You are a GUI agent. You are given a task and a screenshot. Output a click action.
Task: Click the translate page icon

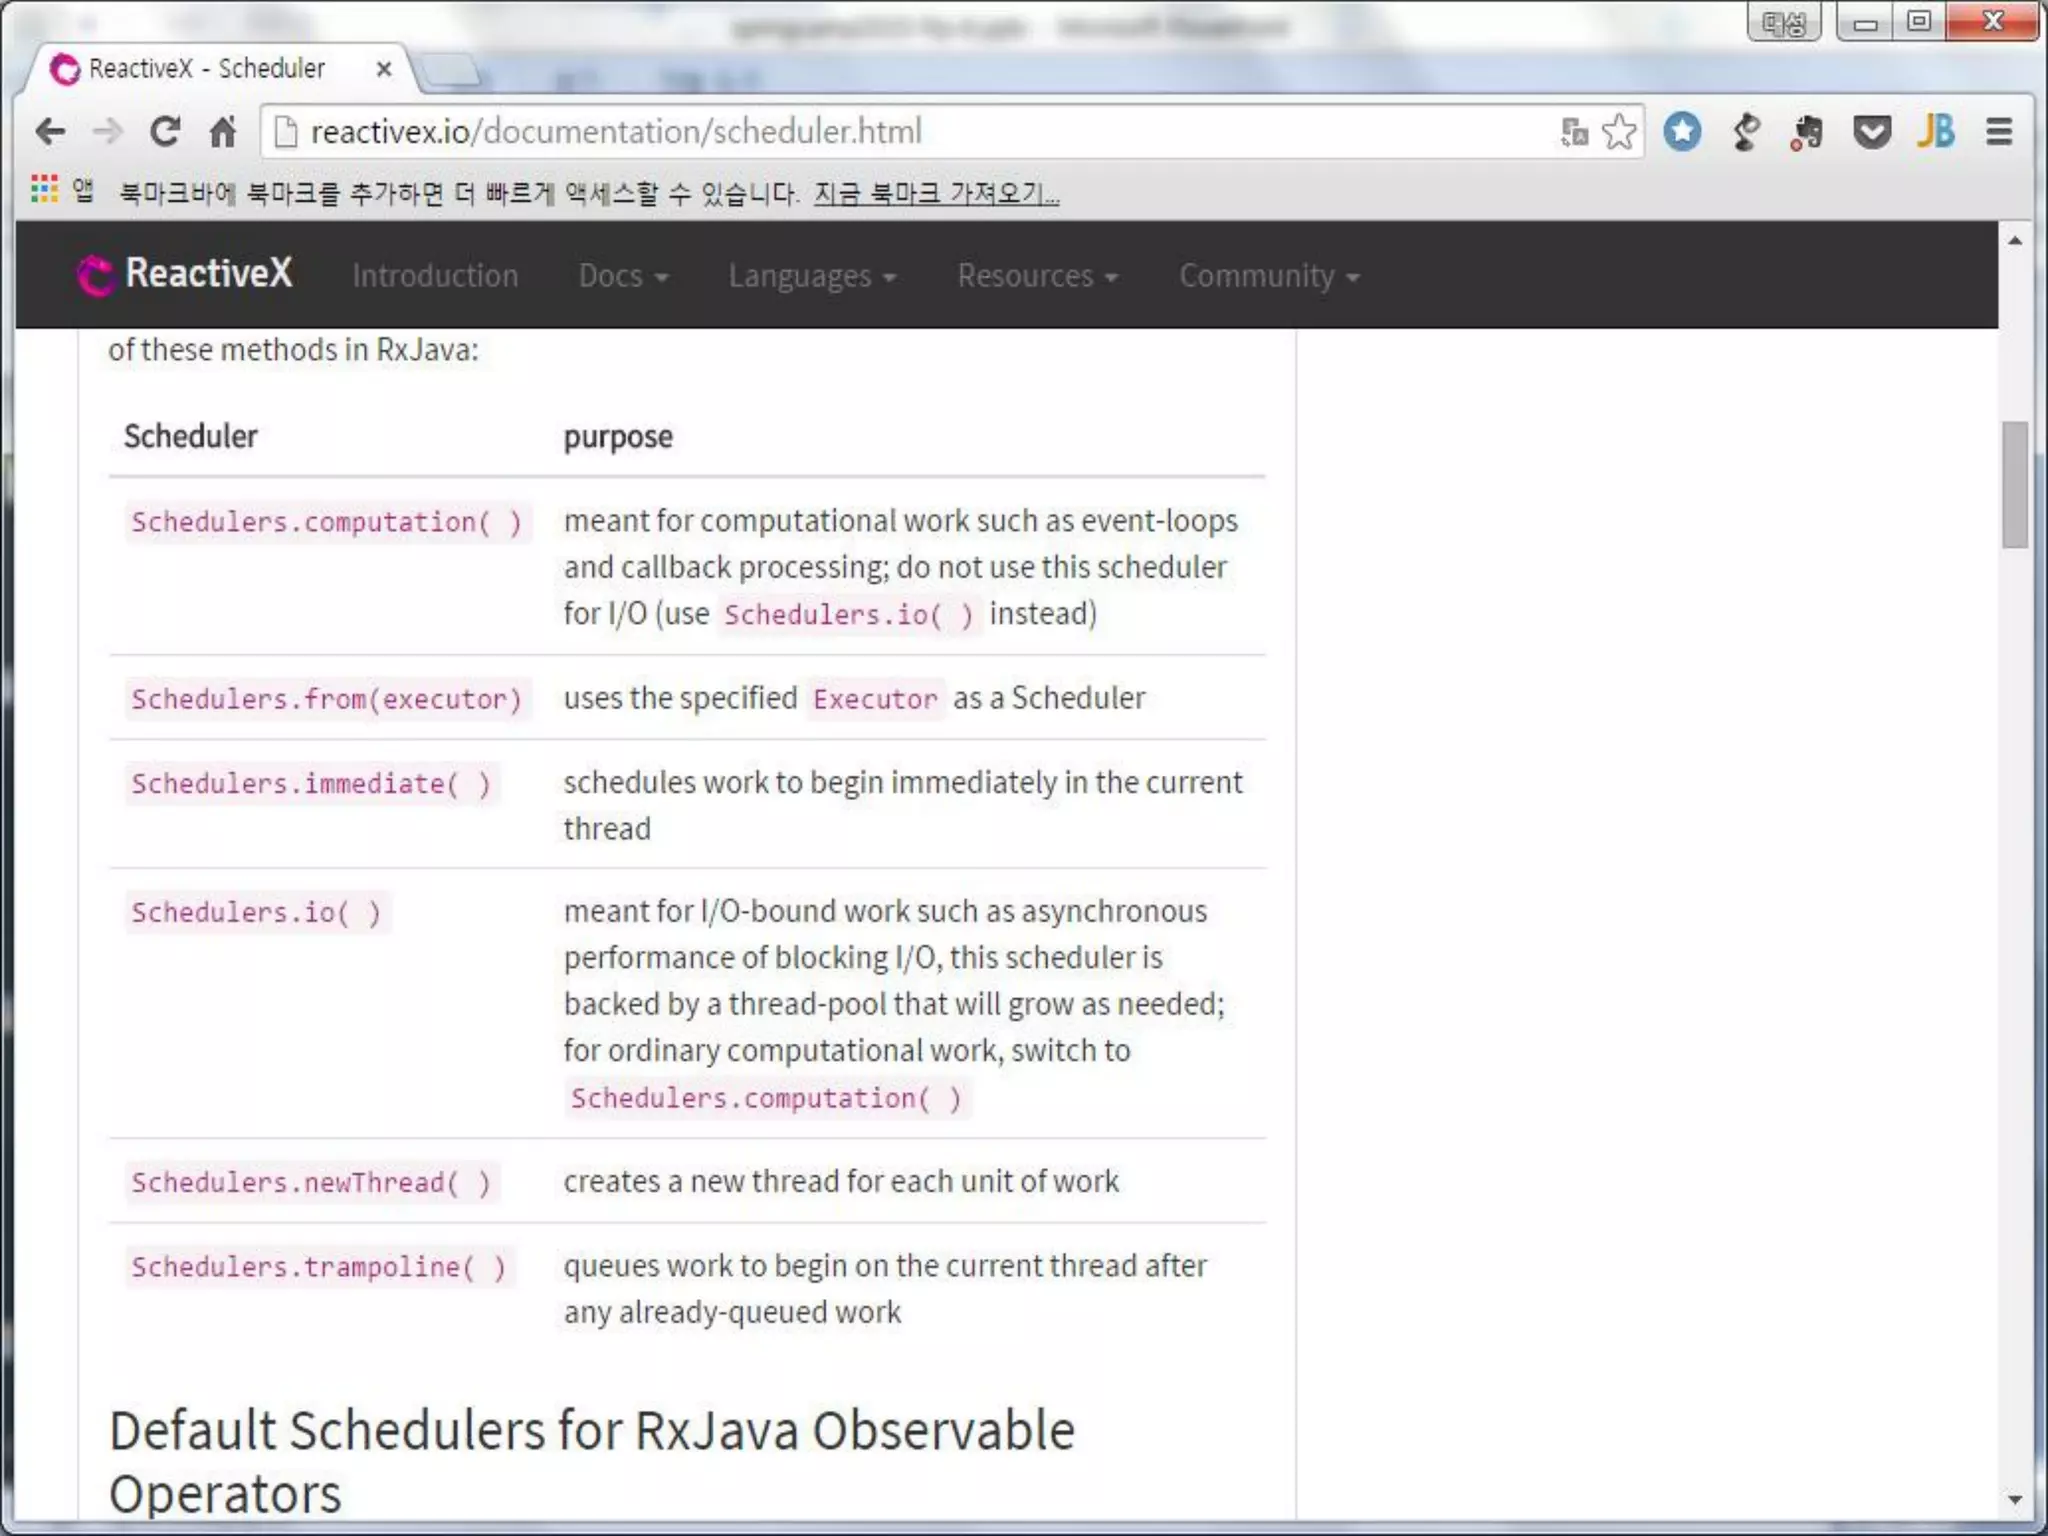[1574, 131]
